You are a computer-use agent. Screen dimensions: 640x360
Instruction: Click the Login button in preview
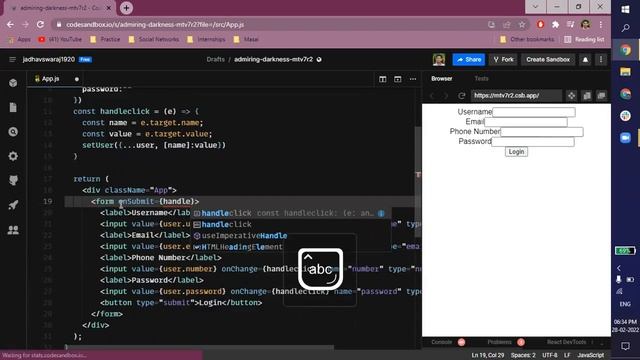[x=516, y=151]
